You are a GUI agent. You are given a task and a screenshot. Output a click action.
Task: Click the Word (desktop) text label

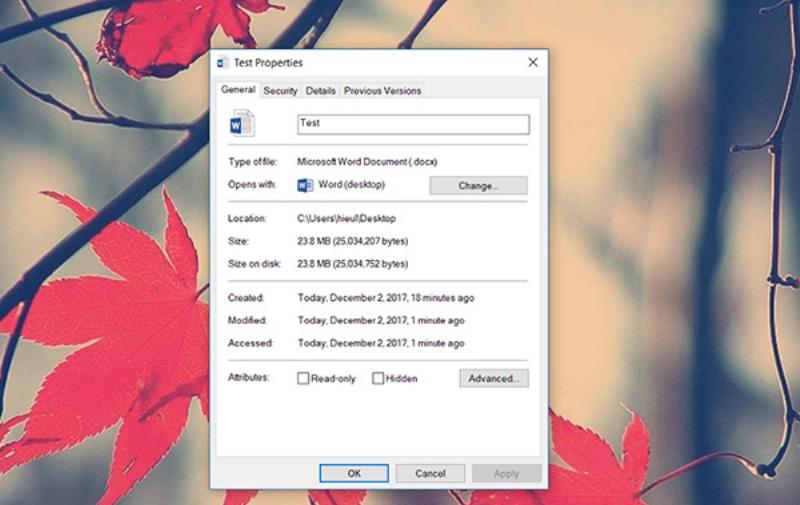point(352,185)
